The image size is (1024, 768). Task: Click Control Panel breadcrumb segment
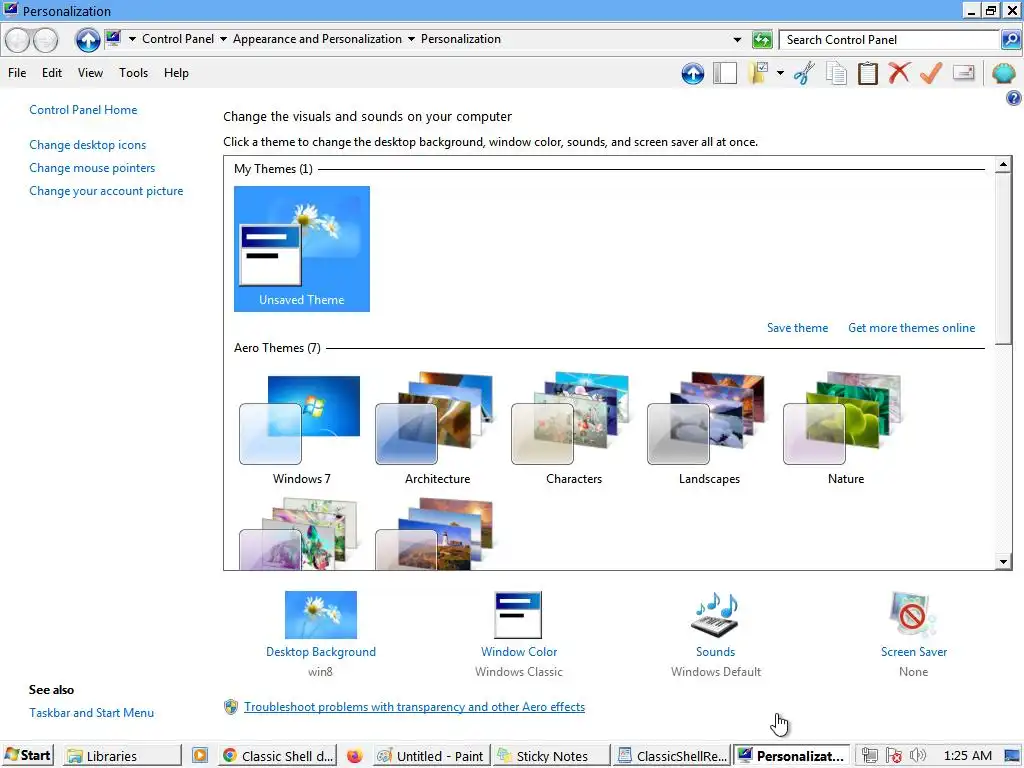click(x=178, y=39)
